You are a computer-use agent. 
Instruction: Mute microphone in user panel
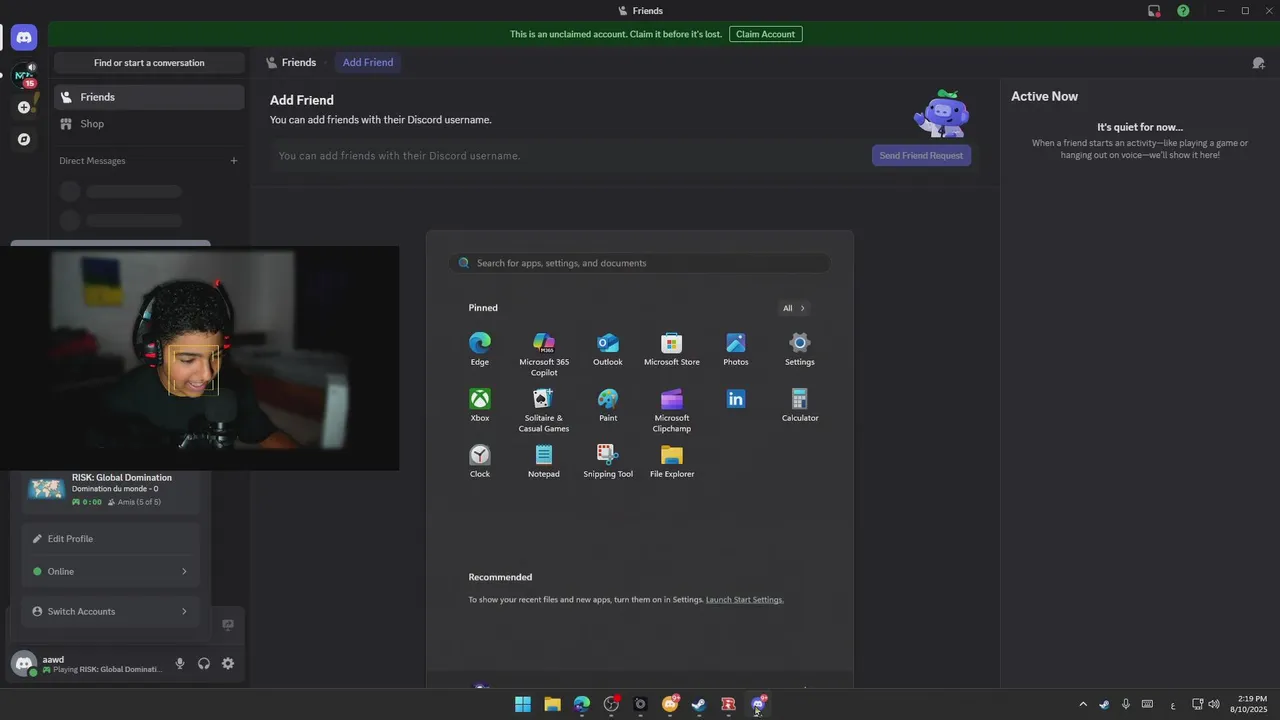click(180, 664)
